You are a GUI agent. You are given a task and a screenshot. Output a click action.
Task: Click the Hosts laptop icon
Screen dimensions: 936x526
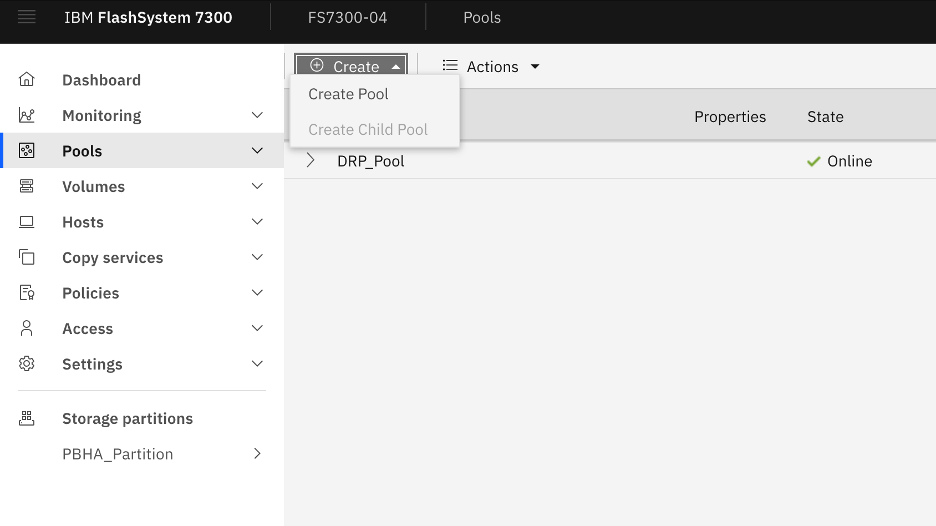pos(27,222)
